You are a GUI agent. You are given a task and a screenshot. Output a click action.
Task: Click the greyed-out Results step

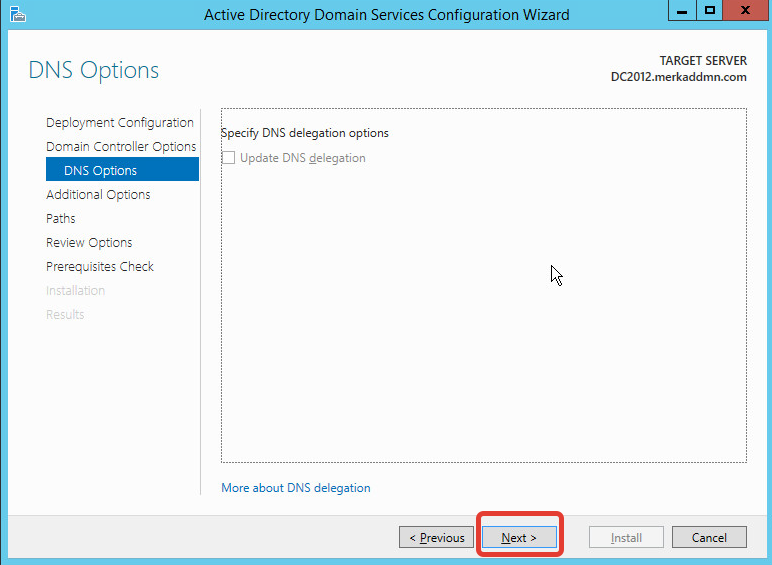tap(65, 314)
